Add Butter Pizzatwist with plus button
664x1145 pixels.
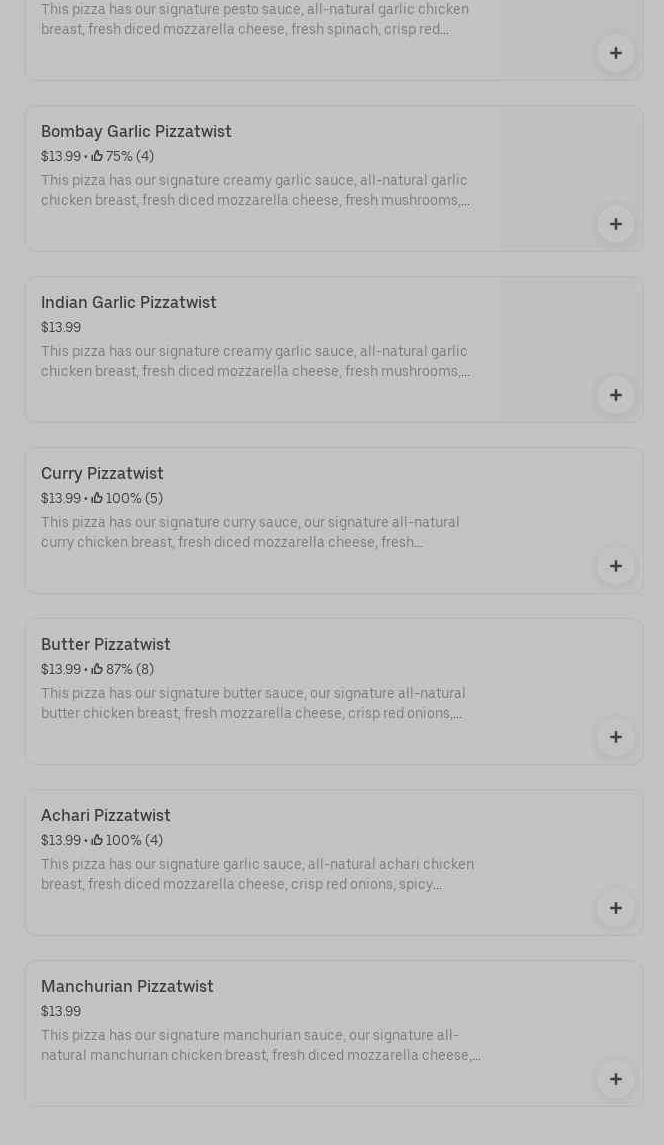tap(615, 737)
